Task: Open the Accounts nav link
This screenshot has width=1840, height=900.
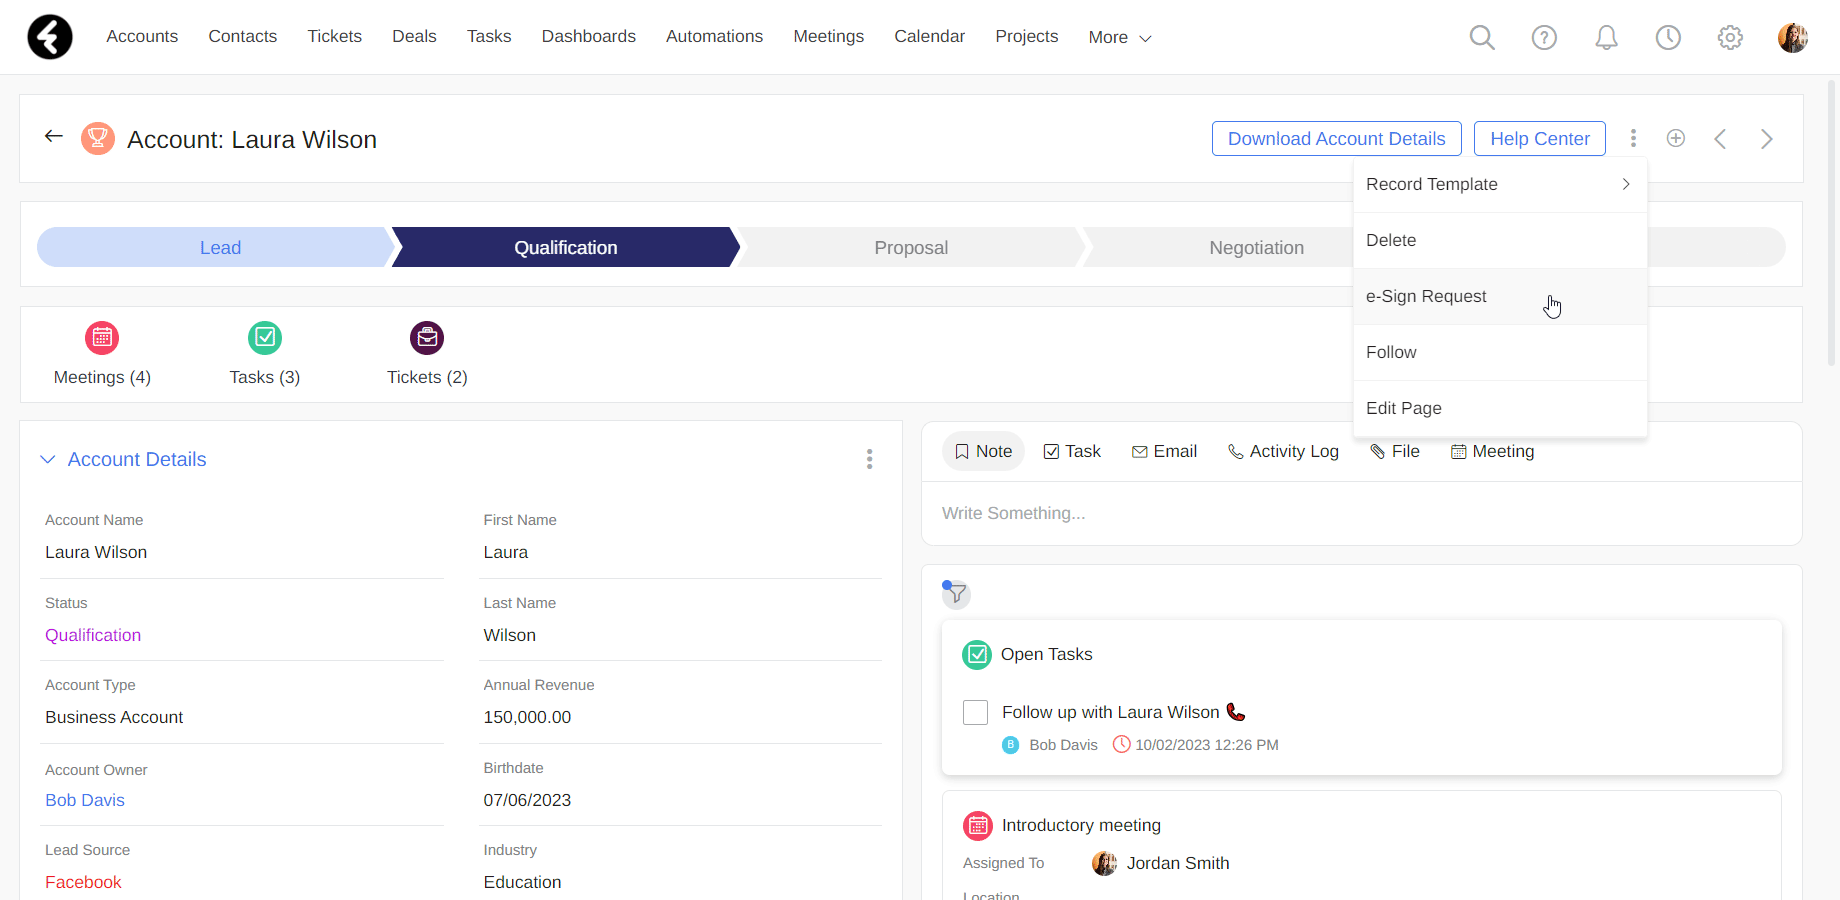Action: pos(142,36)
